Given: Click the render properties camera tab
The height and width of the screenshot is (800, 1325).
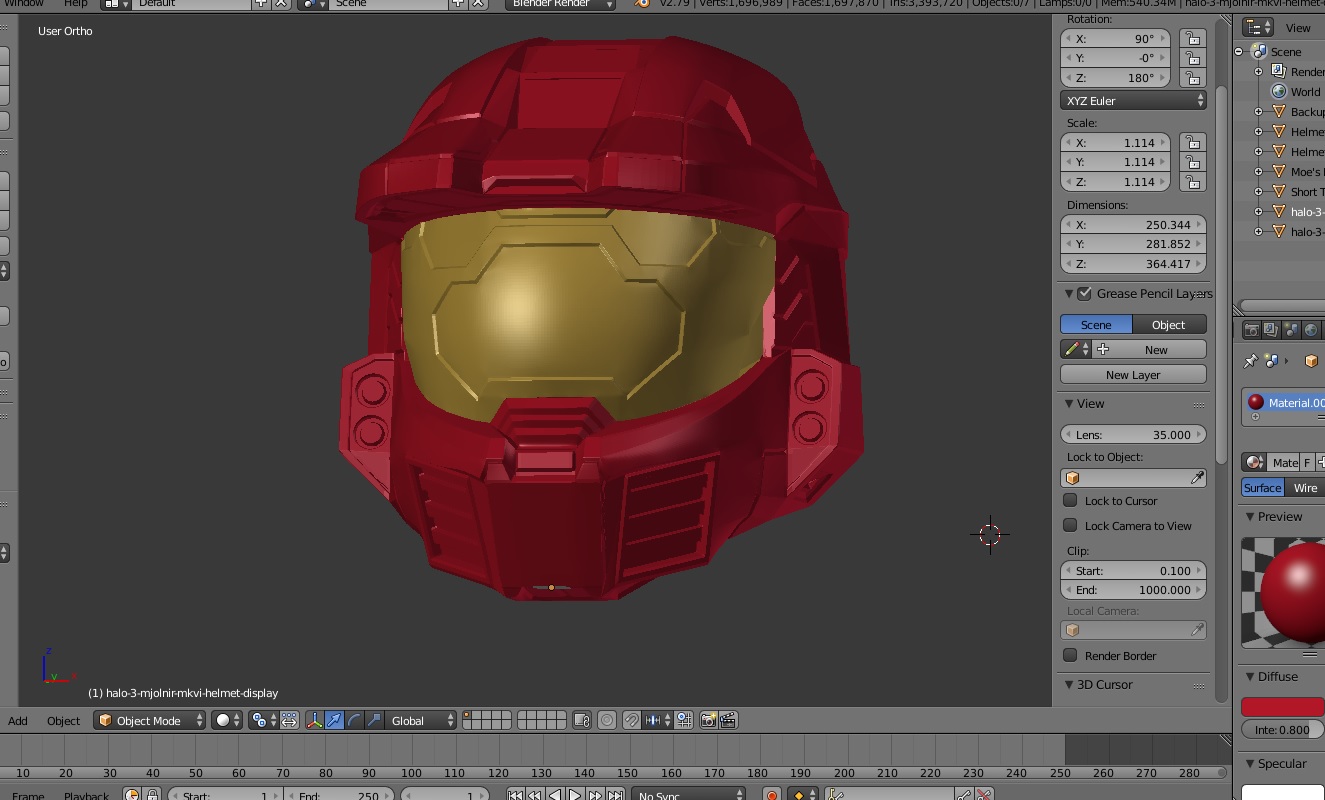Looking at the screenshot, I should (1251, 330).
